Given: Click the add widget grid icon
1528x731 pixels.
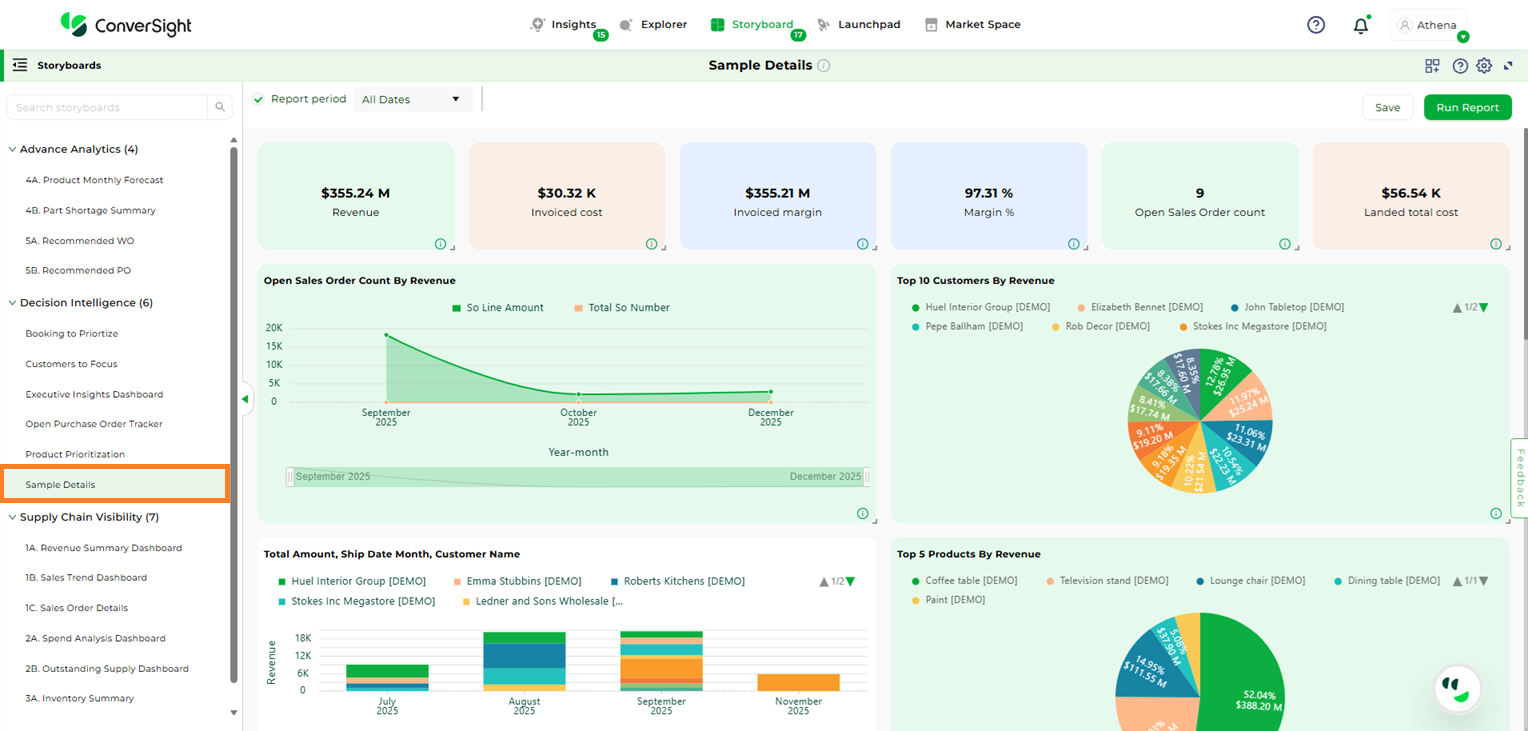Looking at the screenshot, I should pyautogui.click(x=1432, y=66).
